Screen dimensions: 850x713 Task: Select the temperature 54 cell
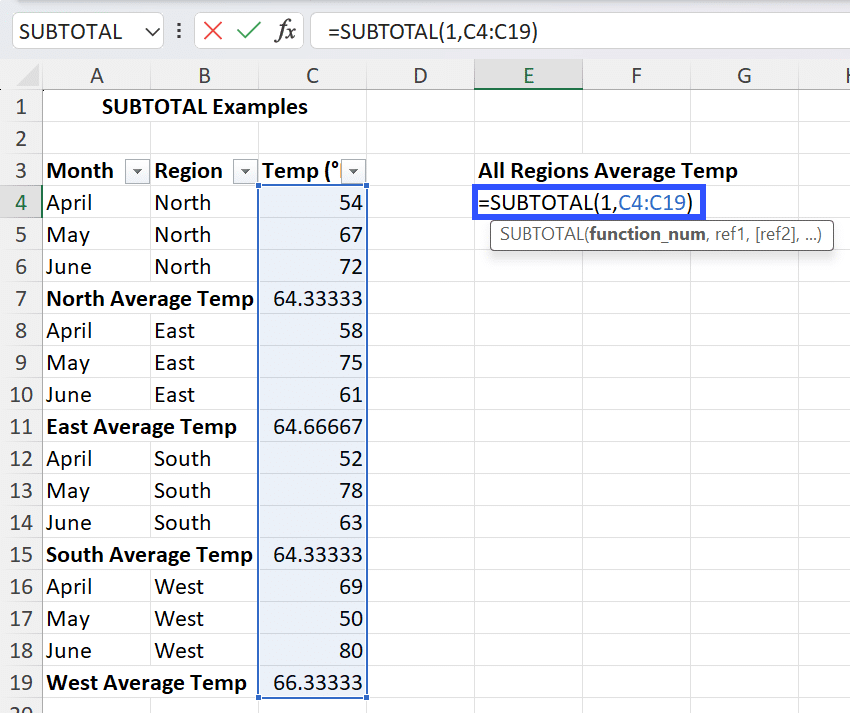pos(312,202)
